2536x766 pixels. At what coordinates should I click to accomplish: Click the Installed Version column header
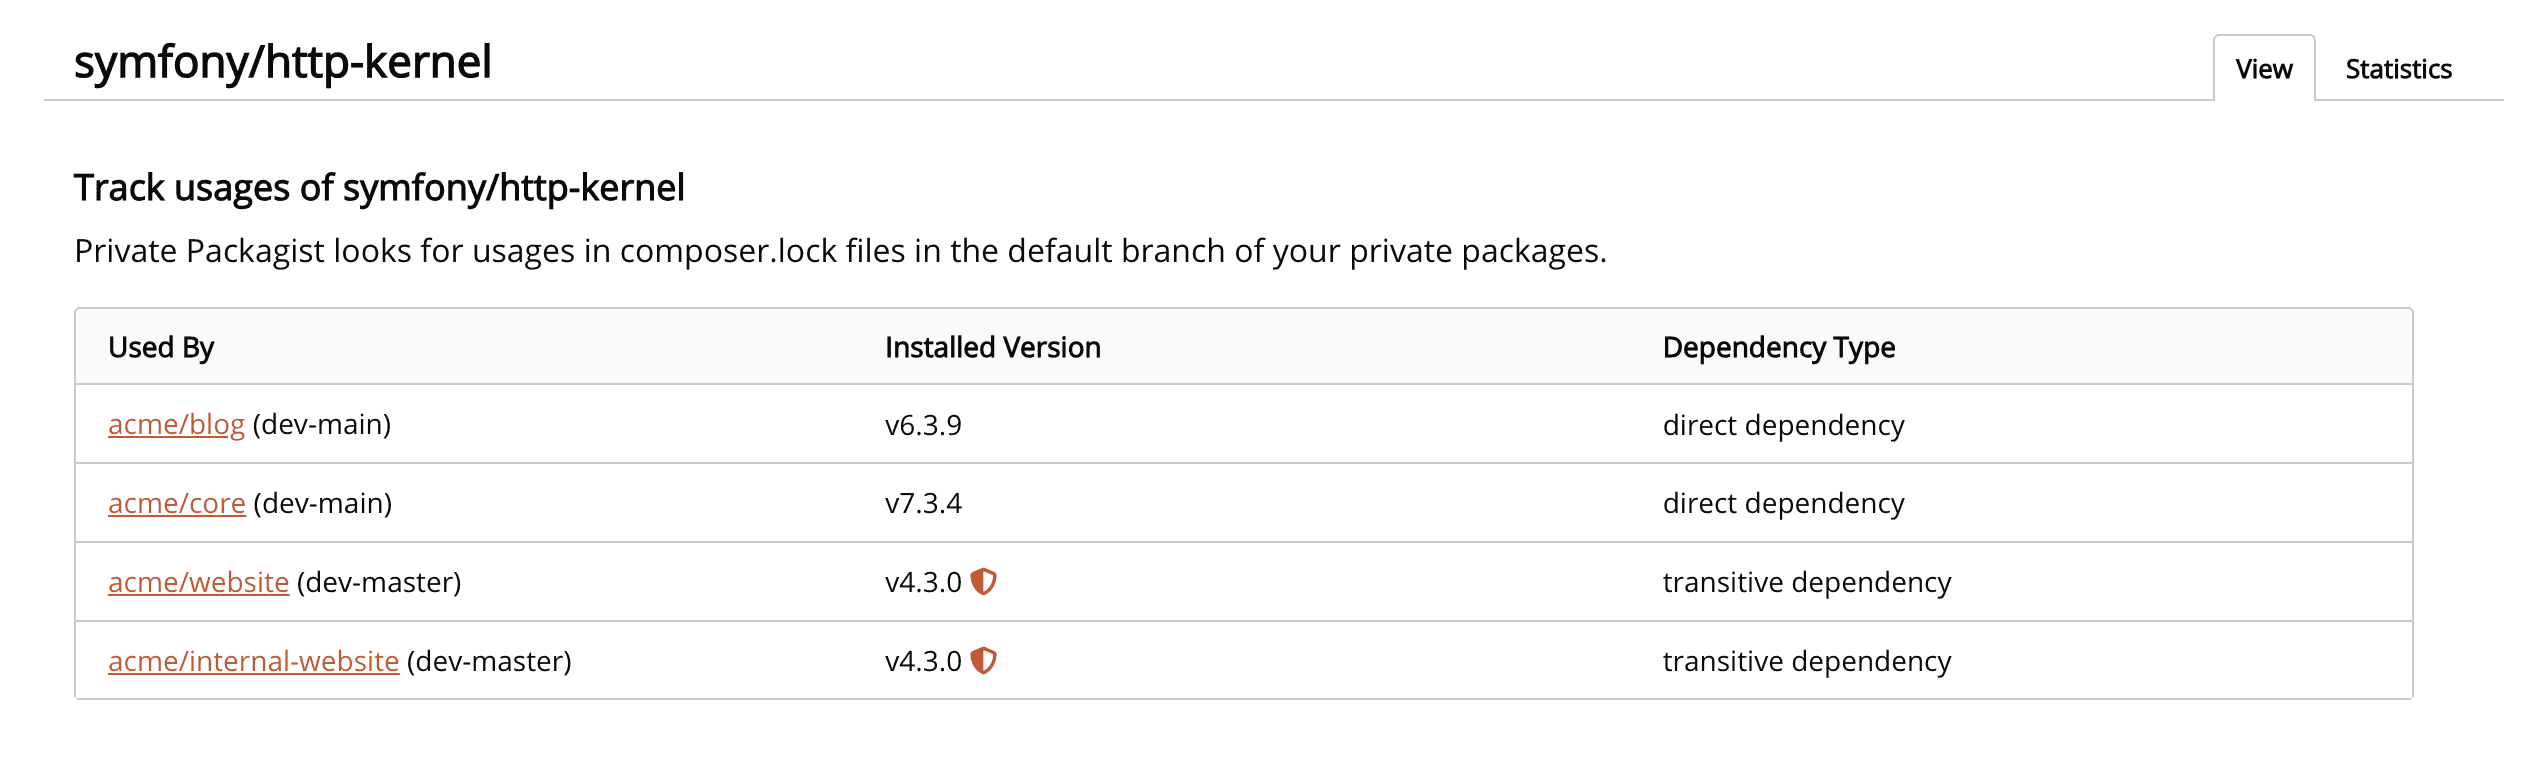[x=991, y=347]
